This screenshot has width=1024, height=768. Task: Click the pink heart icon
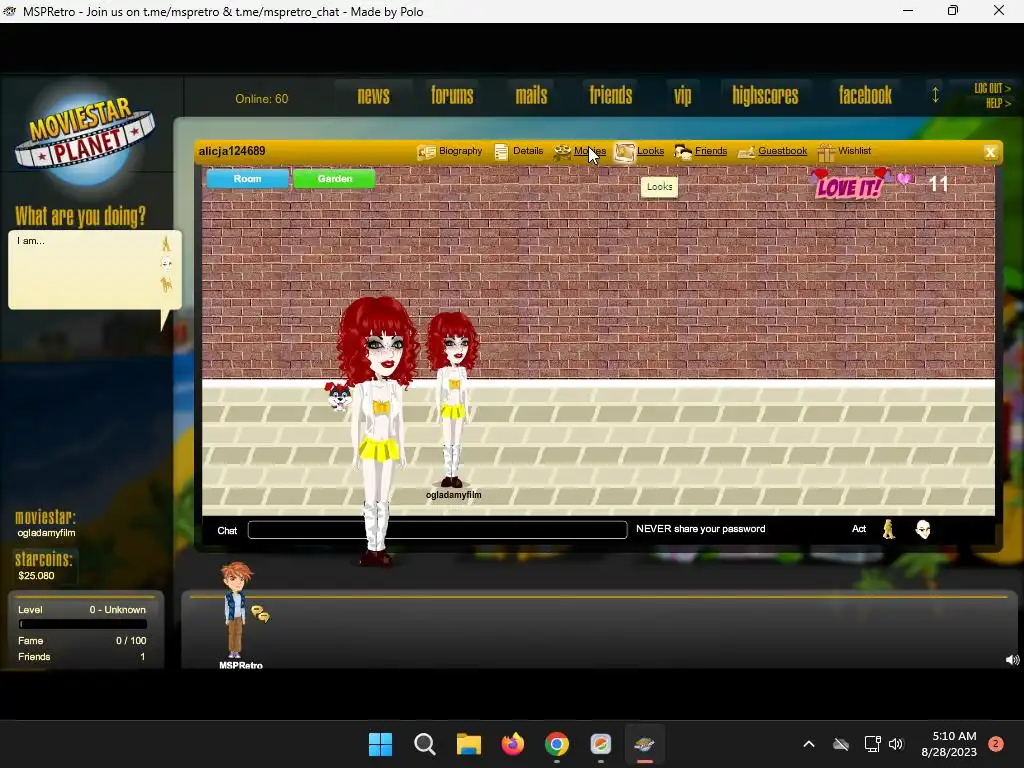click(x=904, y=179)
